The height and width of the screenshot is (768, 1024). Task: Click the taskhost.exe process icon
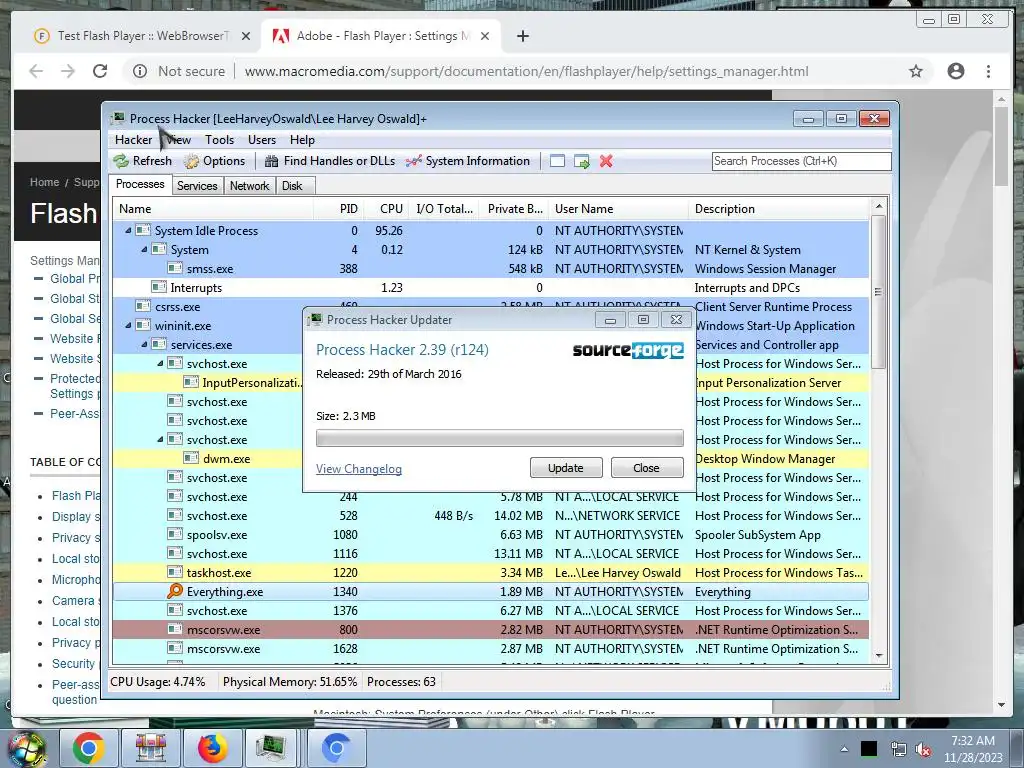coord(174,572)
